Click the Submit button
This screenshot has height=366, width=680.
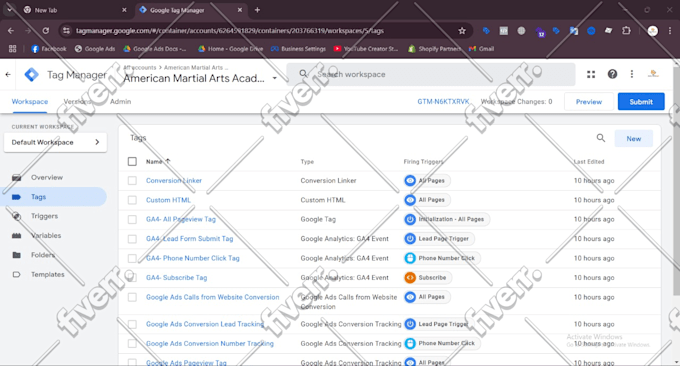pos(641,101)
